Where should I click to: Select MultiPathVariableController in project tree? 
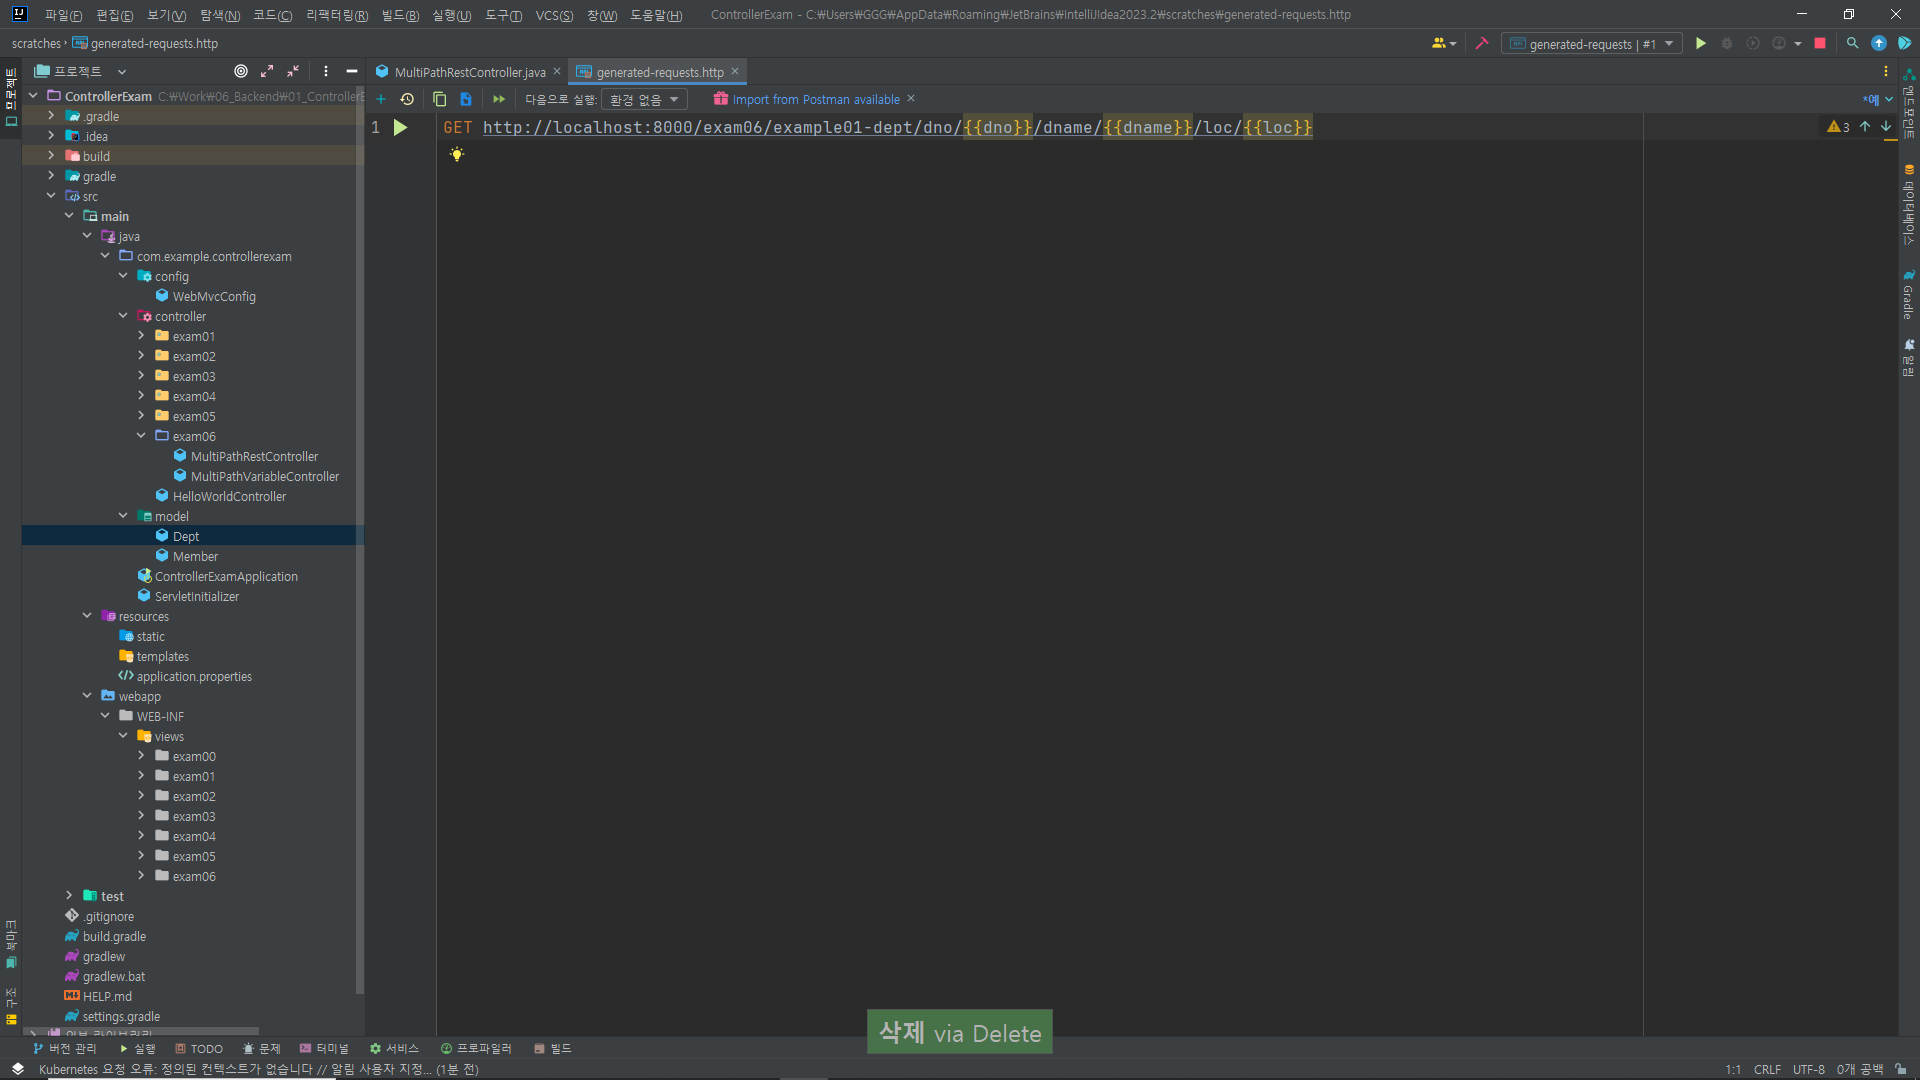point(264,476)
